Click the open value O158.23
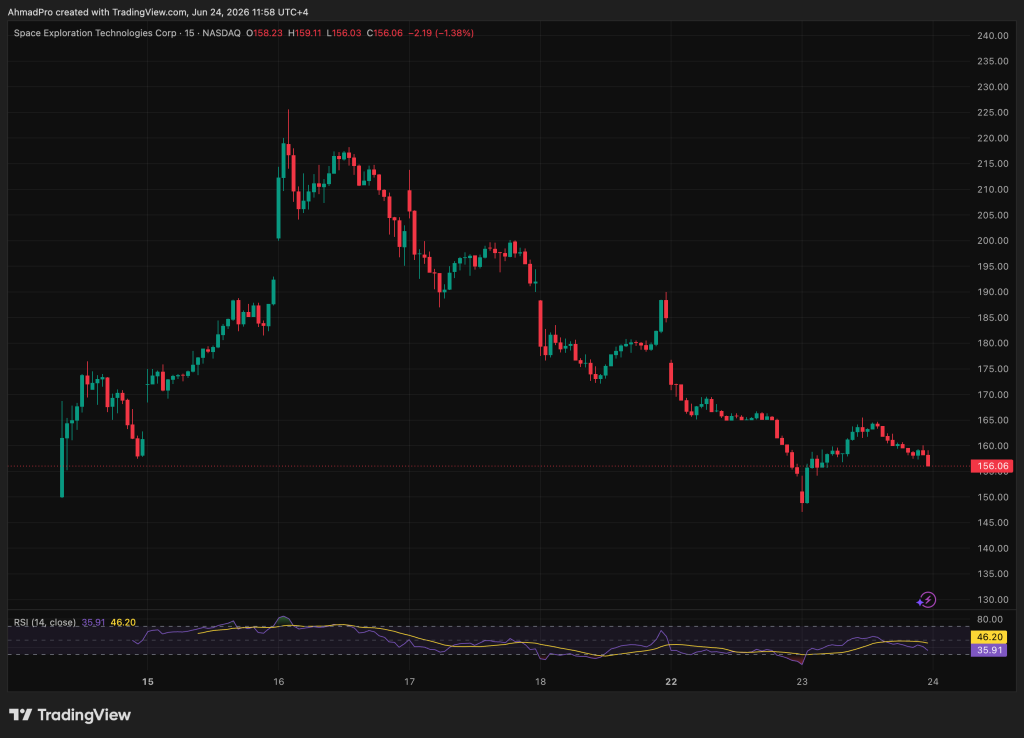 264,33
